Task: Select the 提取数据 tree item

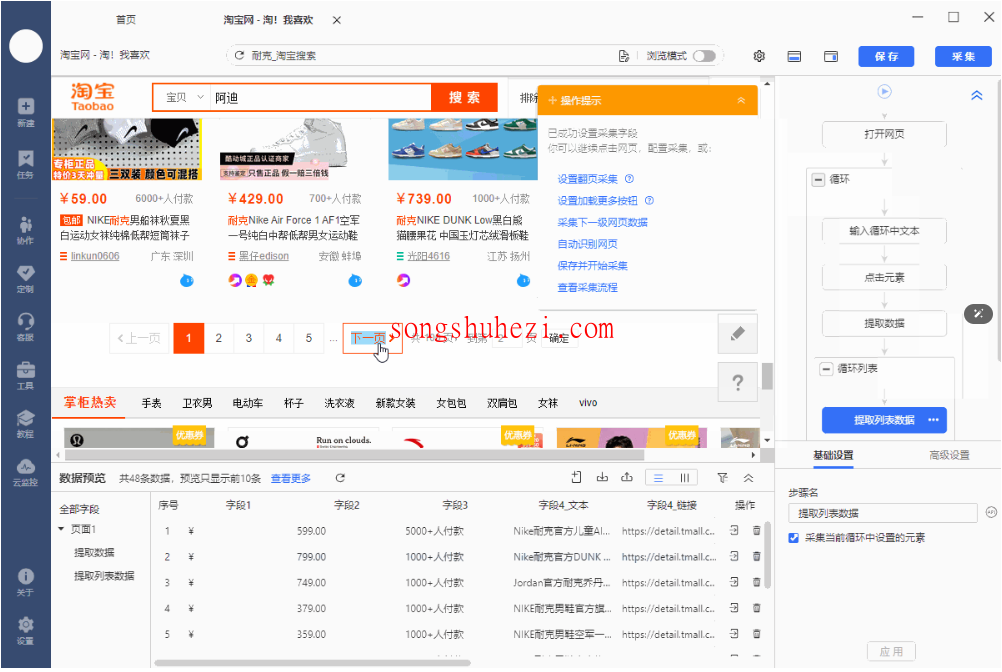Action: coord(94,553)
